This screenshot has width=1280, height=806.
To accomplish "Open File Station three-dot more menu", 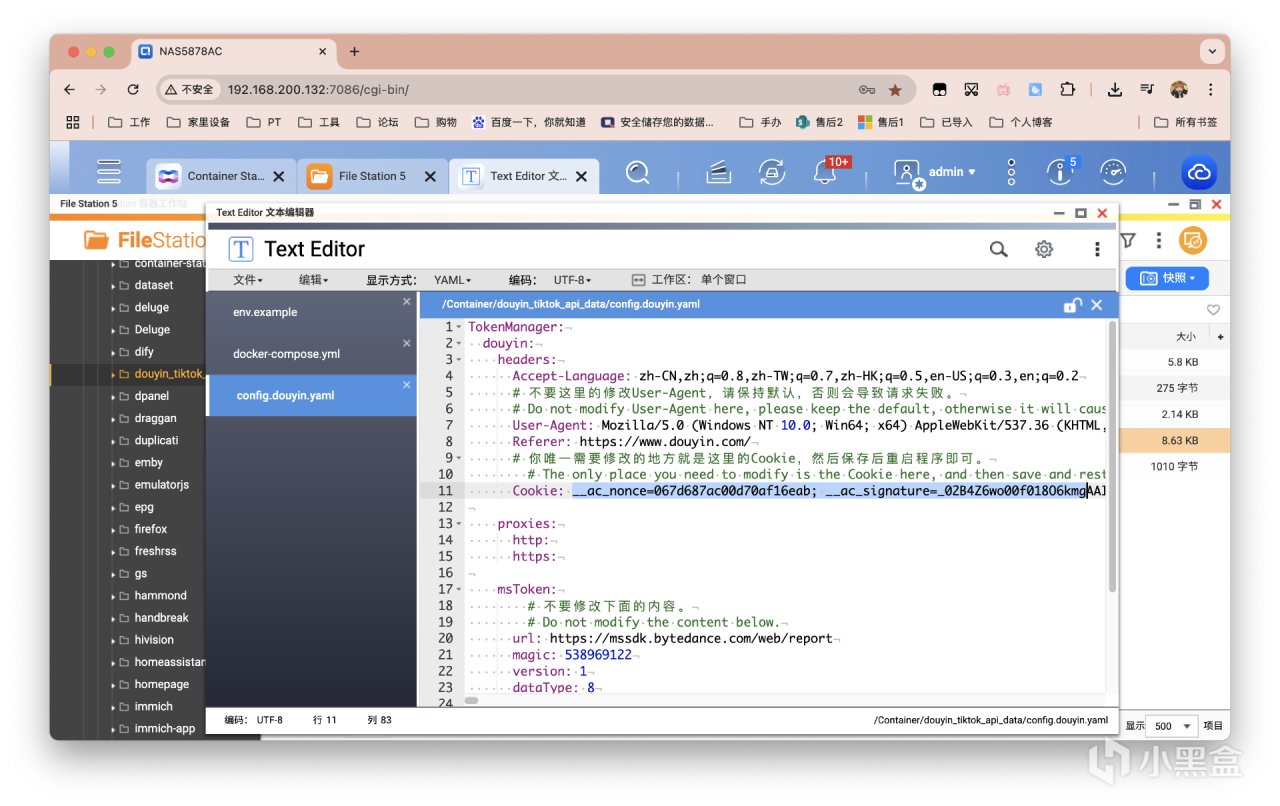I will click(x=1159, y=240).
